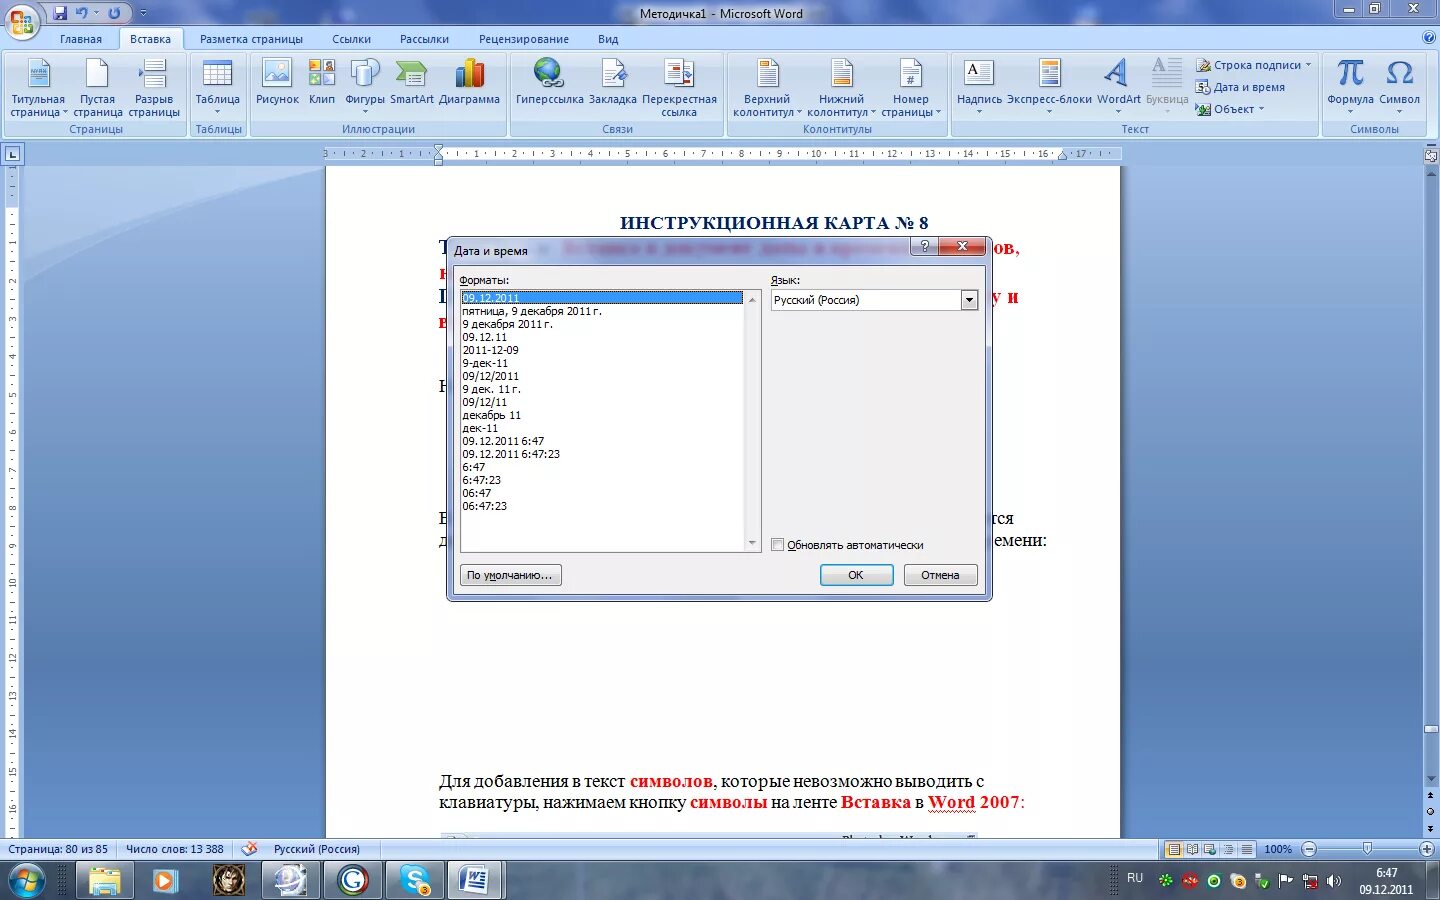Open the Таблица insert menu
The image size is (1440, 900).
coord(217,86)
